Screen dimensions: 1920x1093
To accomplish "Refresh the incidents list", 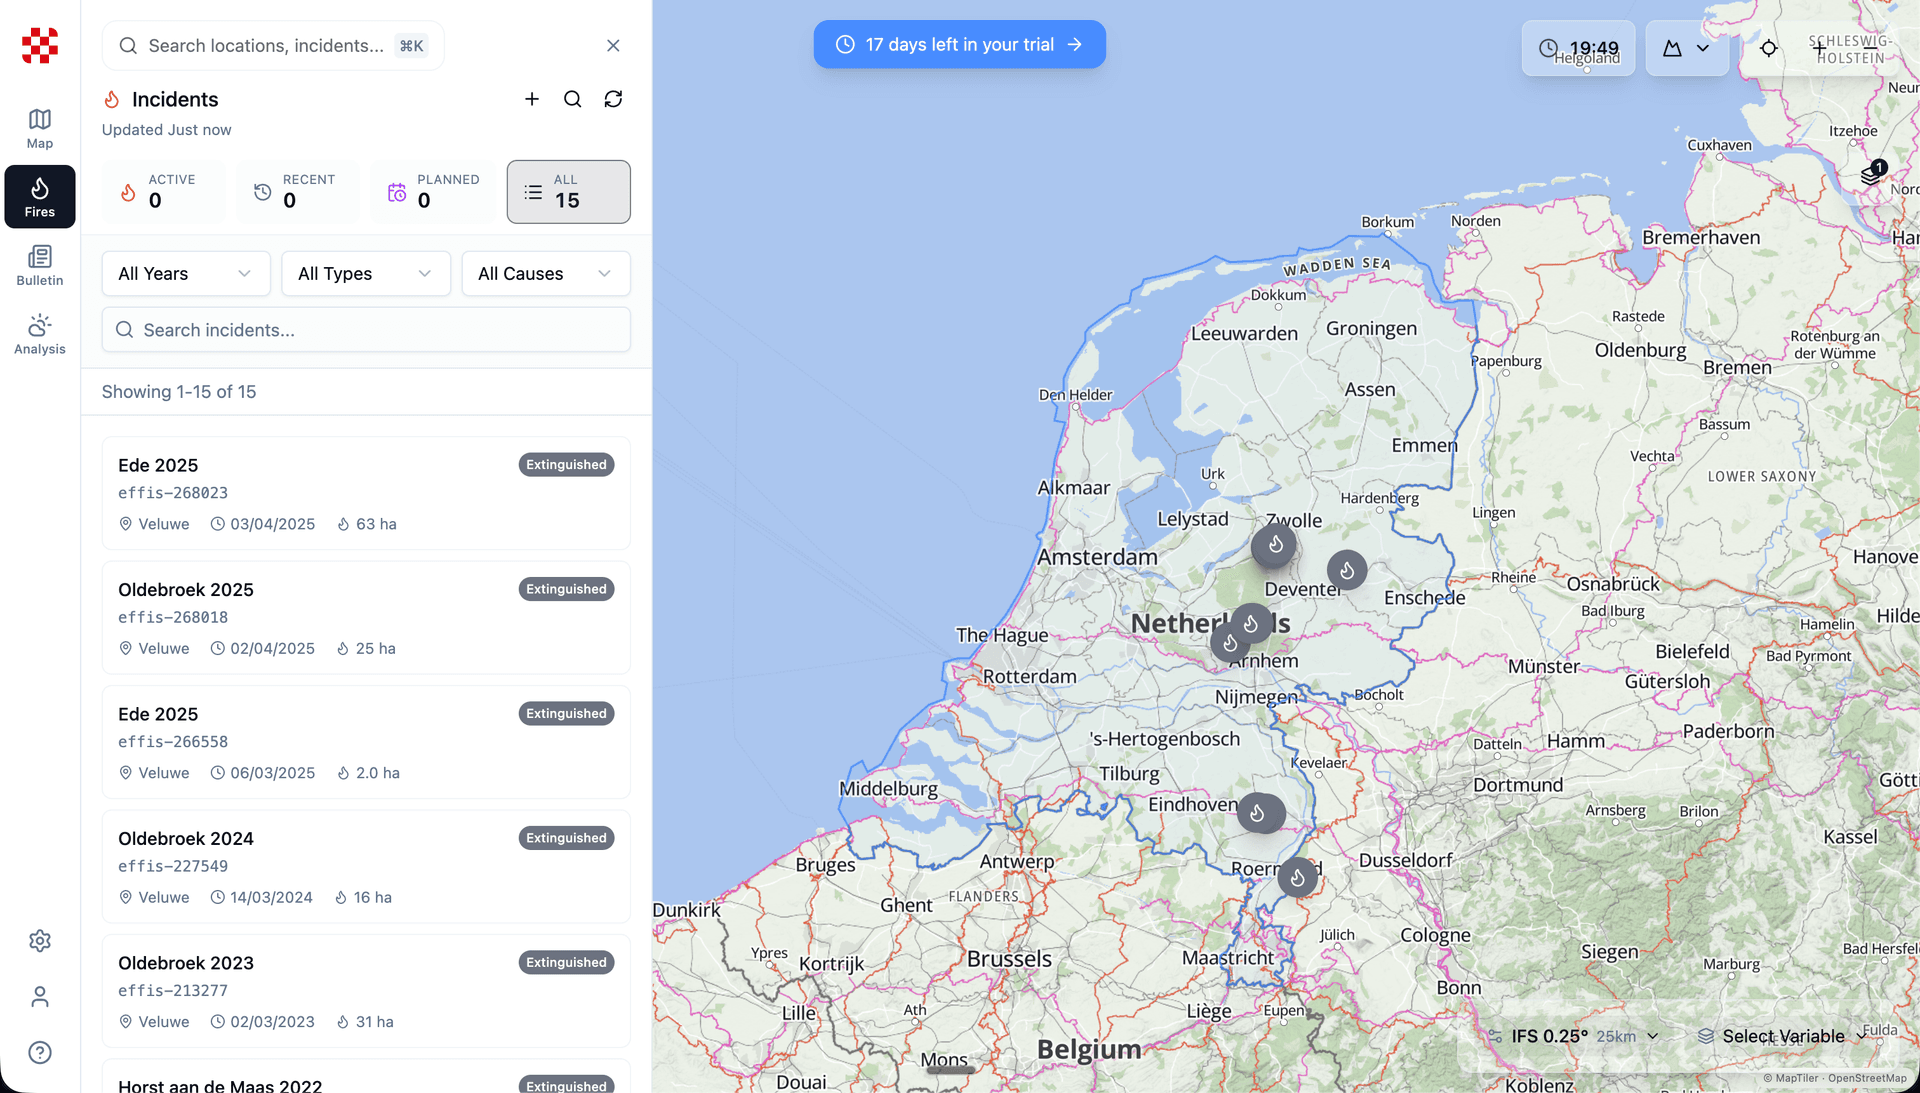I will point(613,99).
